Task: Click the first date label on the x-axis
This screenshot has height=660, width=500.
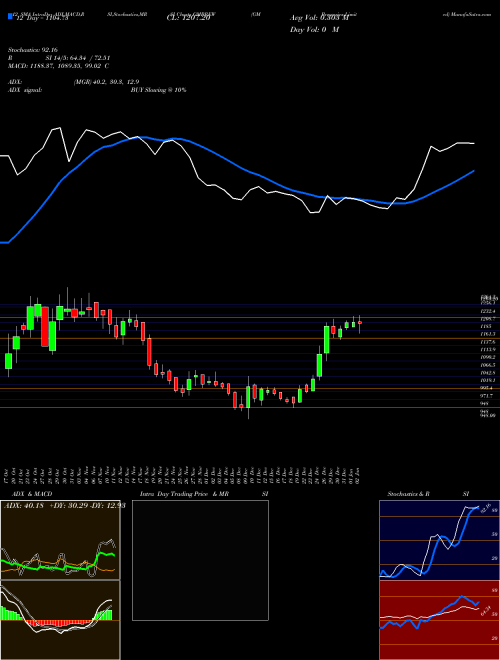Action: tap(8, 475)
